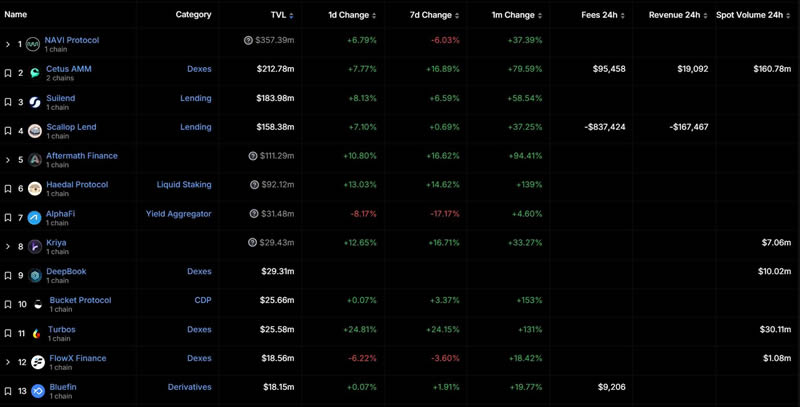Expand the Aftermath Finance row

(8, 160)
